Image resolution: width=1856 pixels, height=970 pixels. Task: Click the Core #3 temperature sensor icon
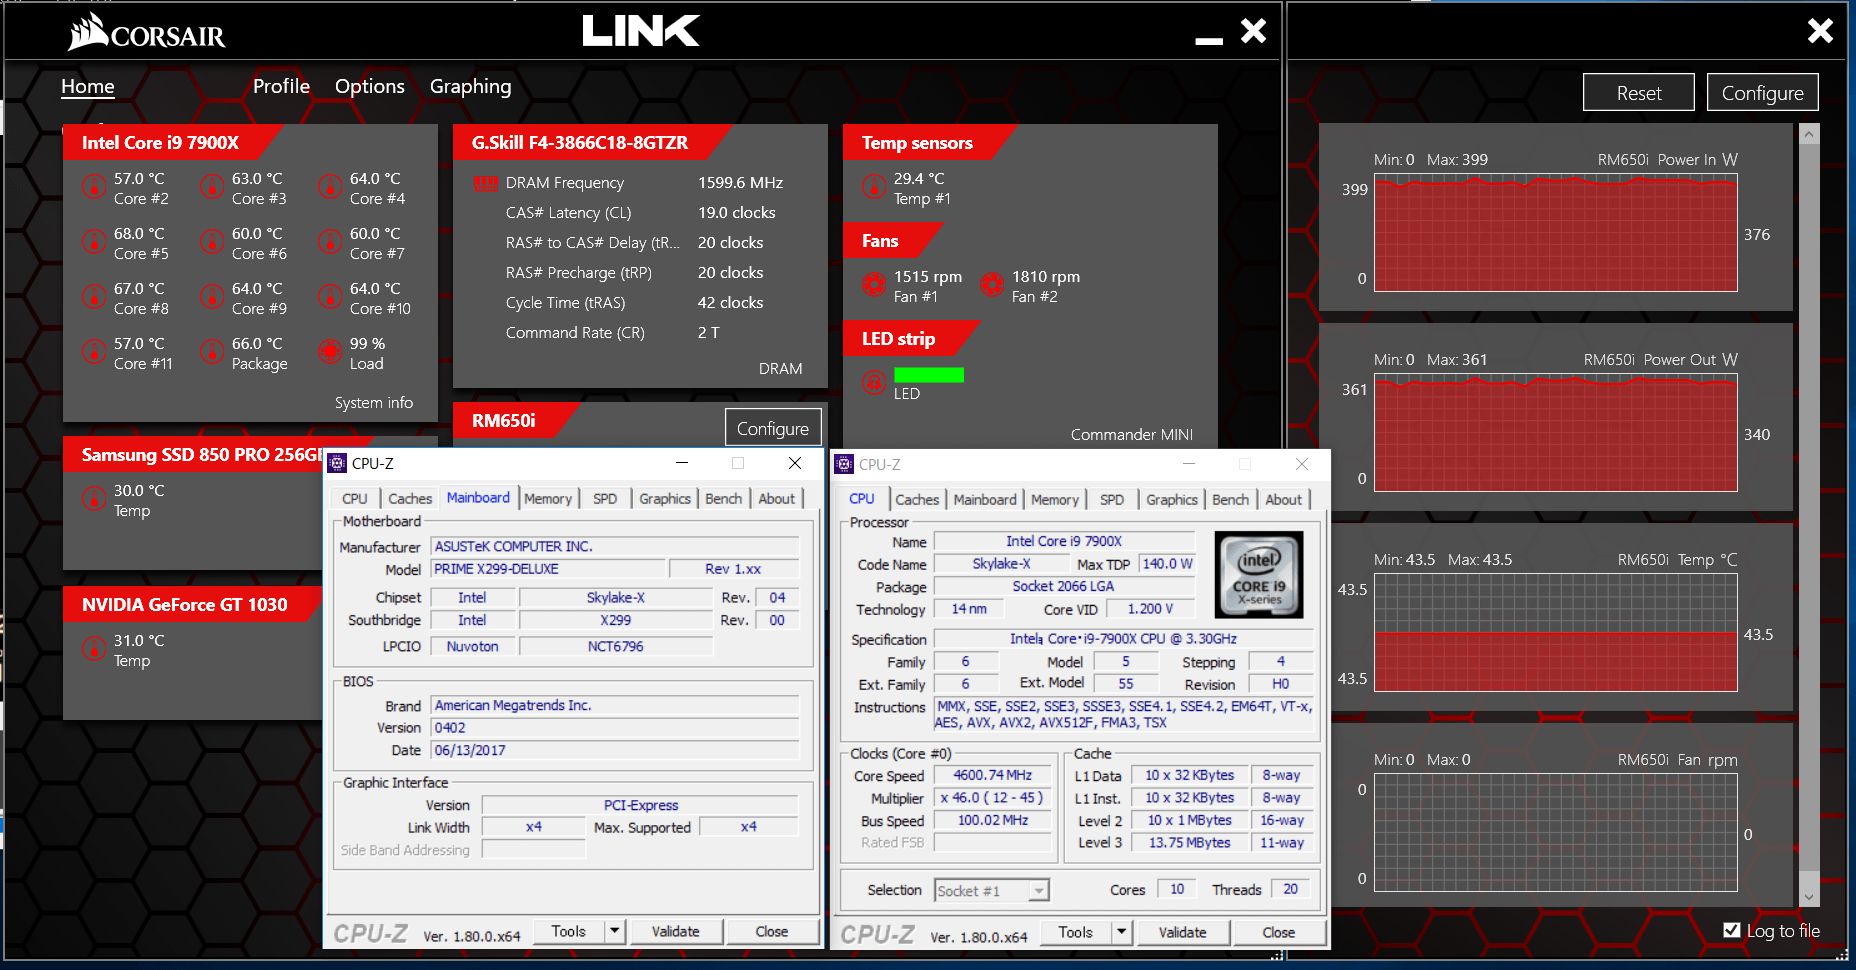(x=212, y=187)
